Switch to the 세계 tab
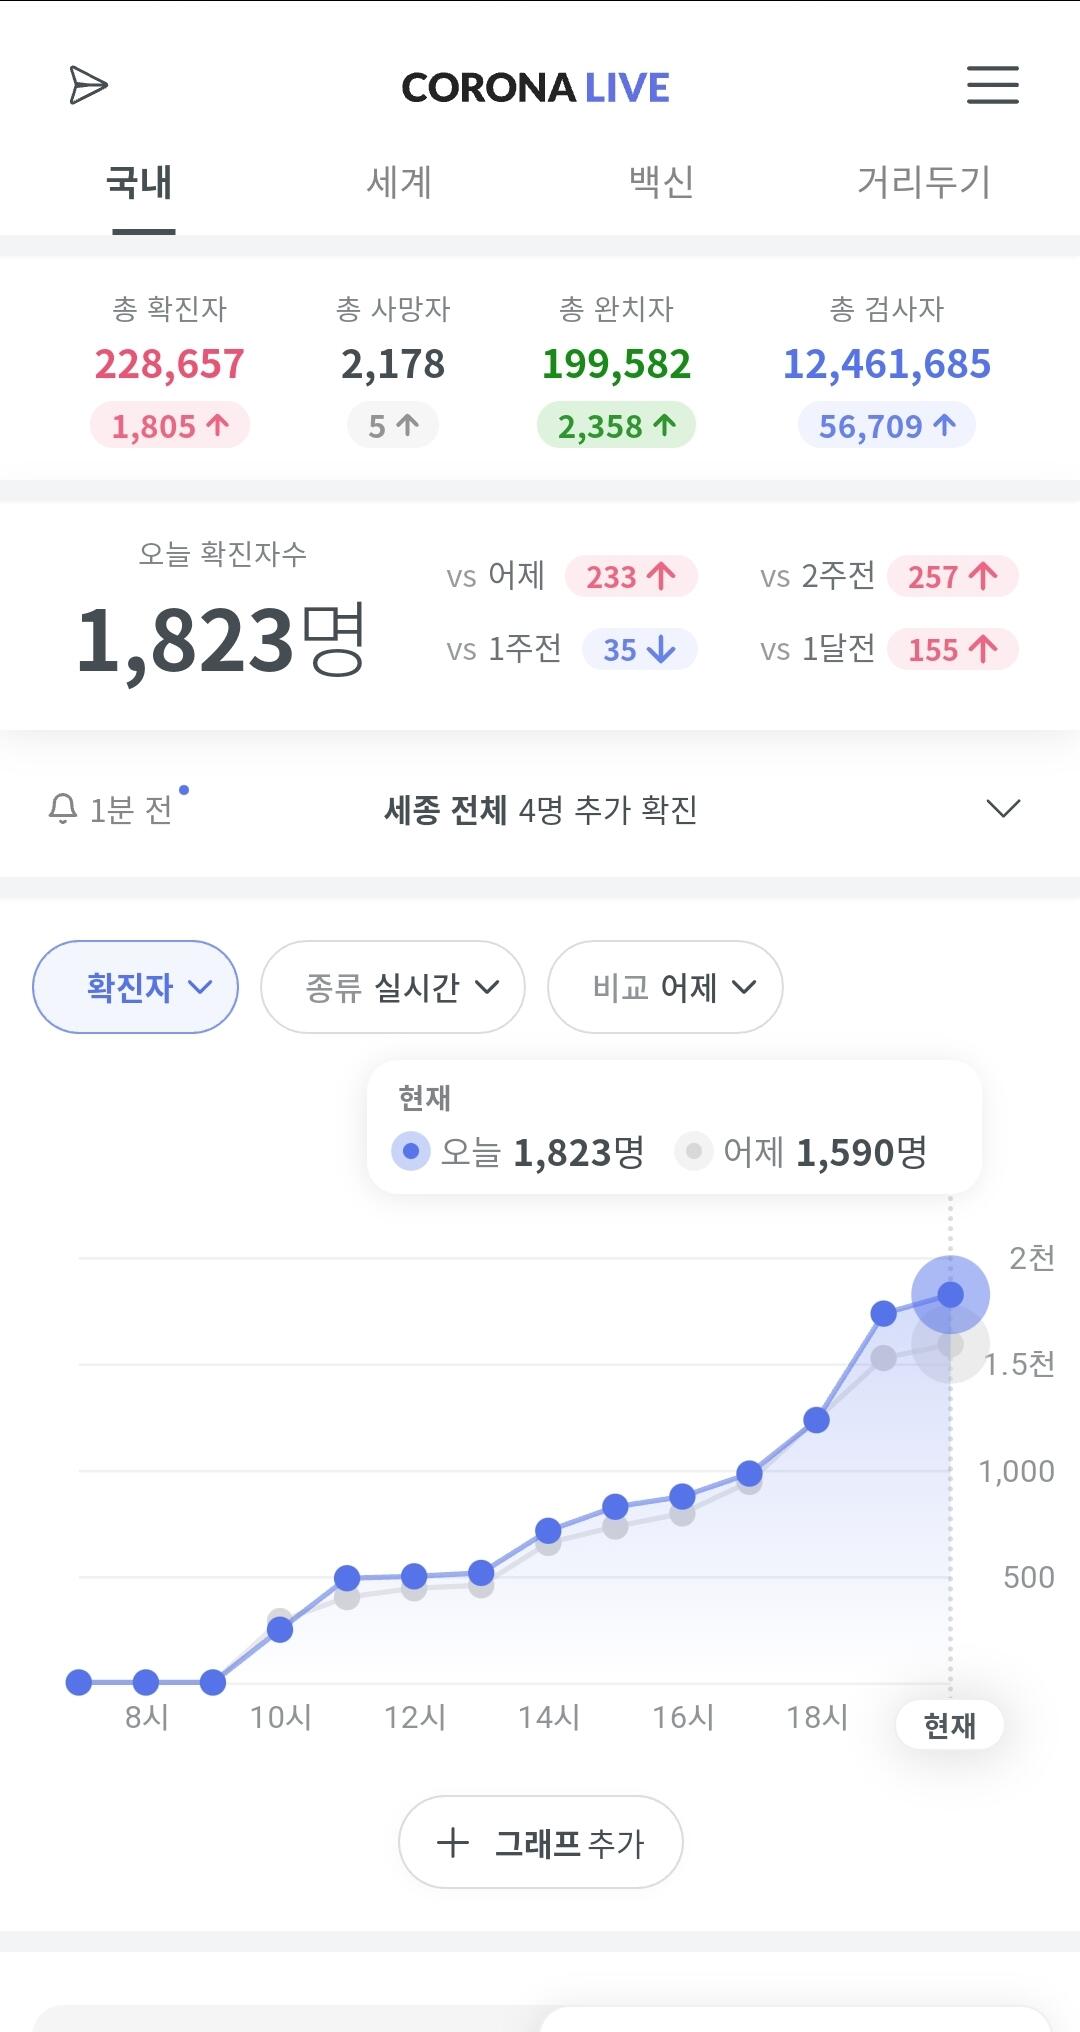Viewport: 1080px width, 2032px height. click(399, 182)
